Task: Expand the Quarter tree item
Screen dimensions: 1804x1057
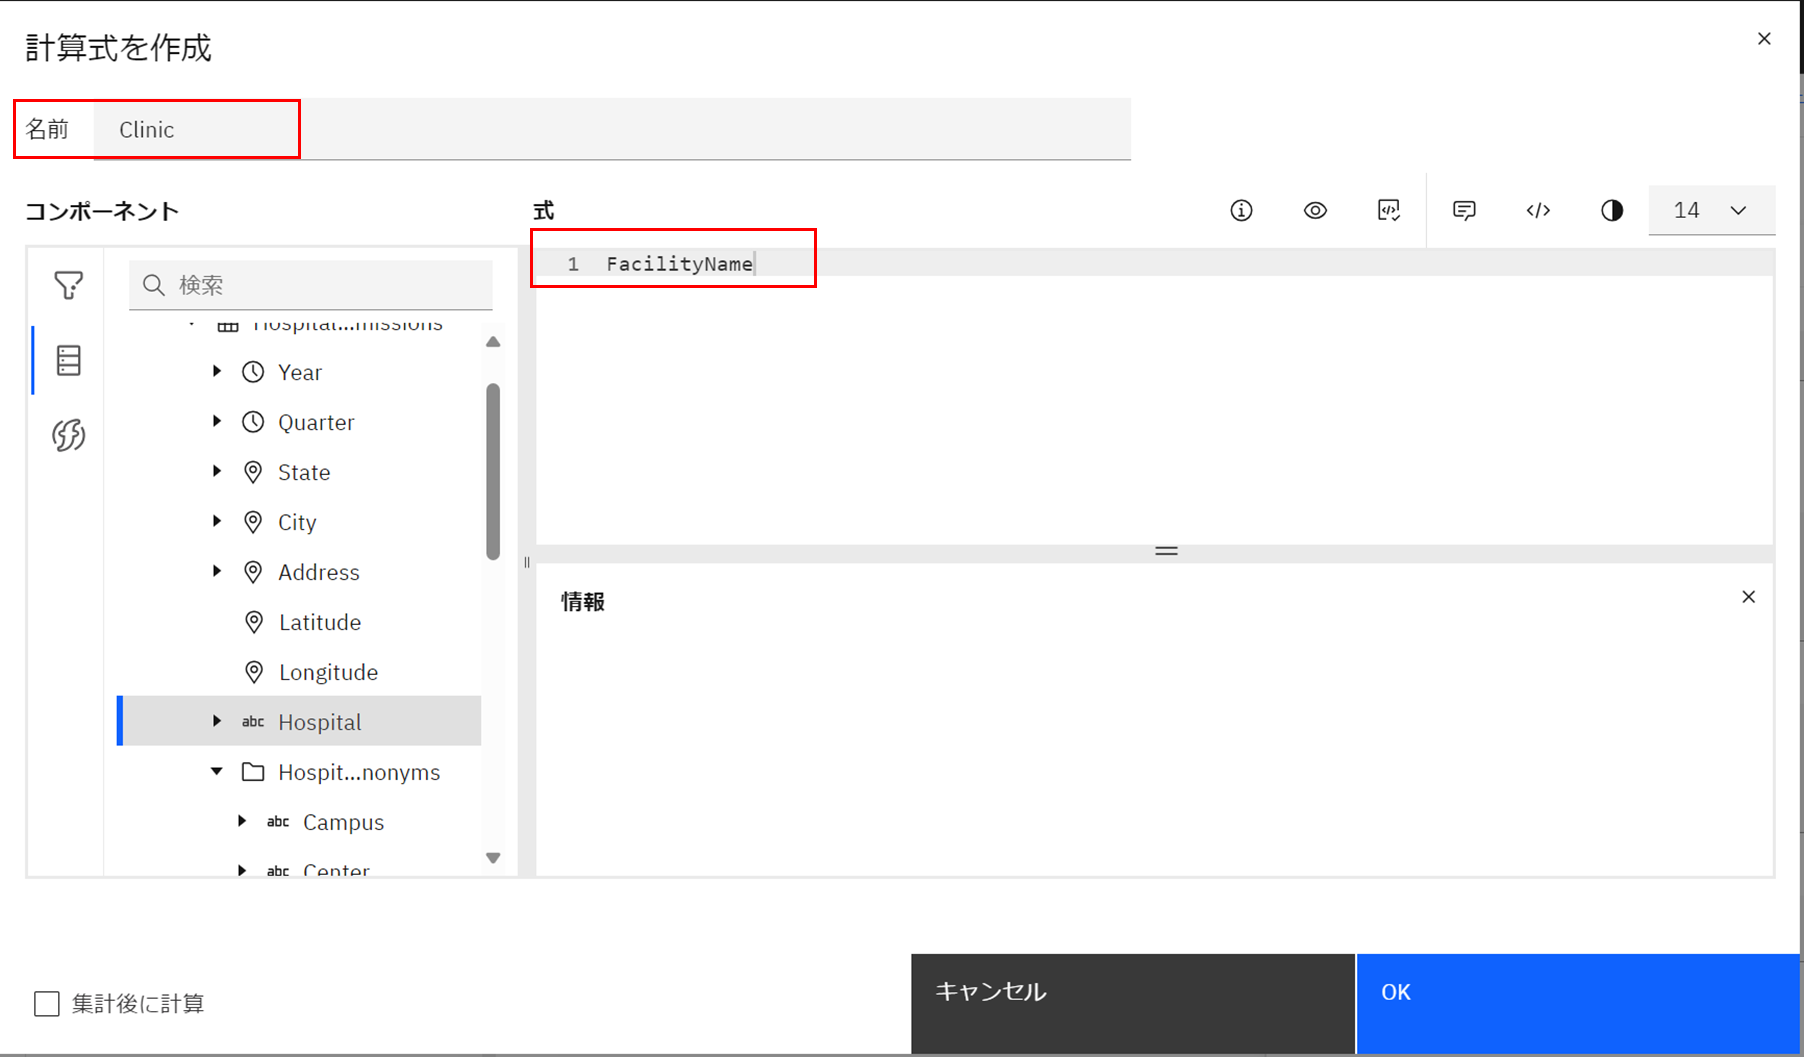Action: pos(217,421)
